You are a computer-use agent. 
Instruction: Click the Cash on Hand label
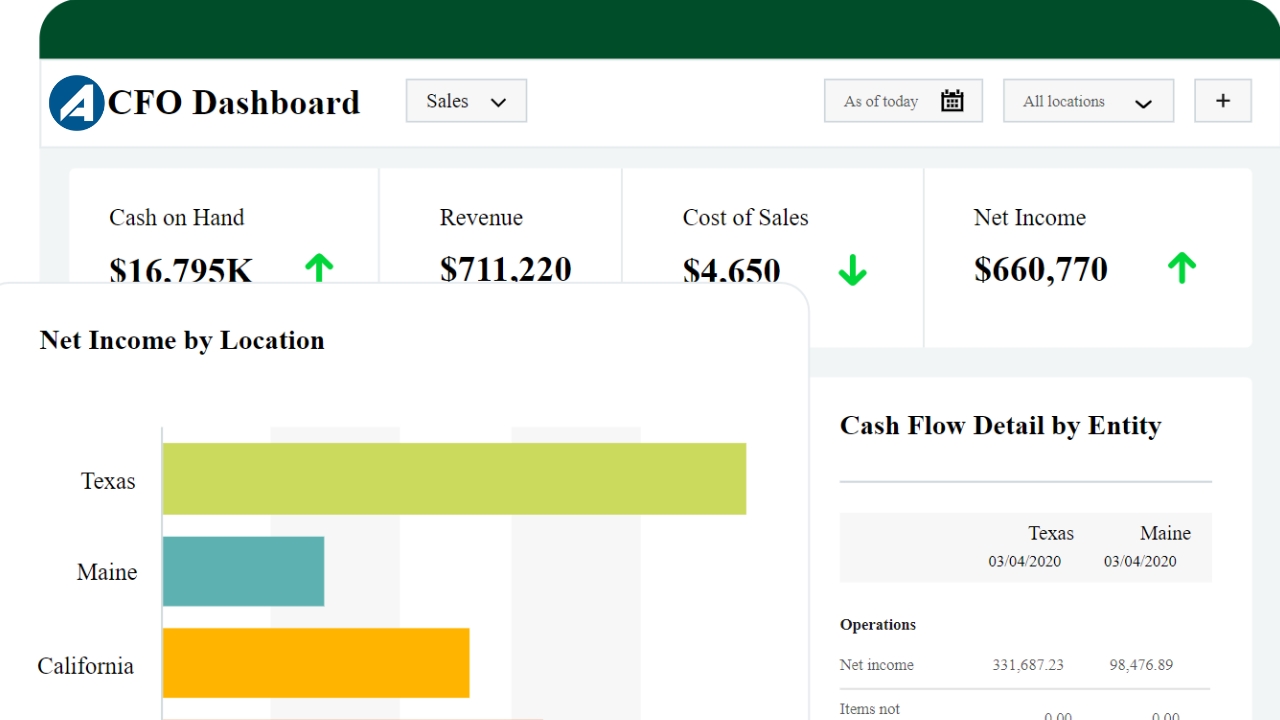(176, 218)
